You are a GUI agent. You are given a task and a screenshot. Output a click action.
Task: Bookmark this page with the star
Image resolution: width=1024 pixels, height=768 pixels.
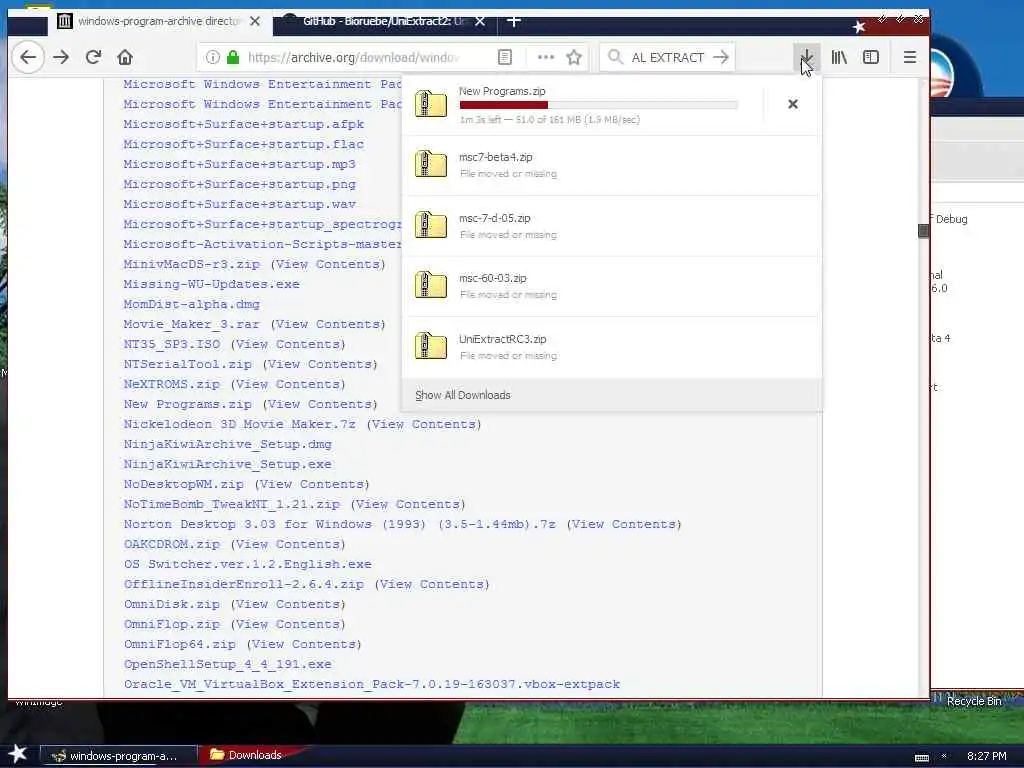[x=574, y=57]
